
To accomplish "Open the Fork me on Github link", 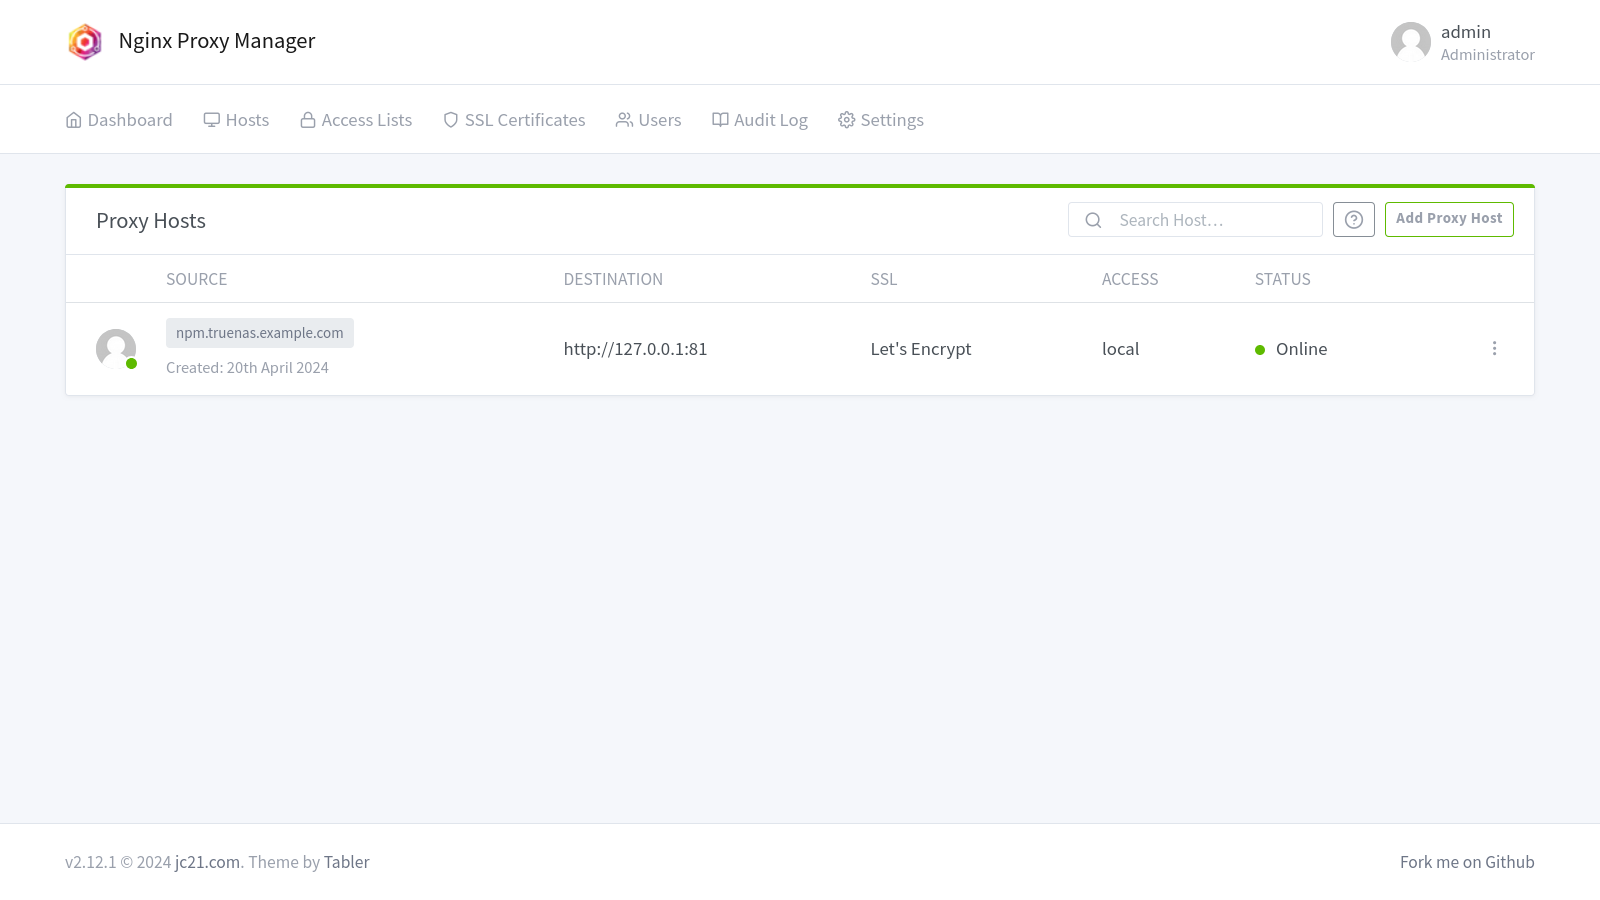I will pos(1467,861).
